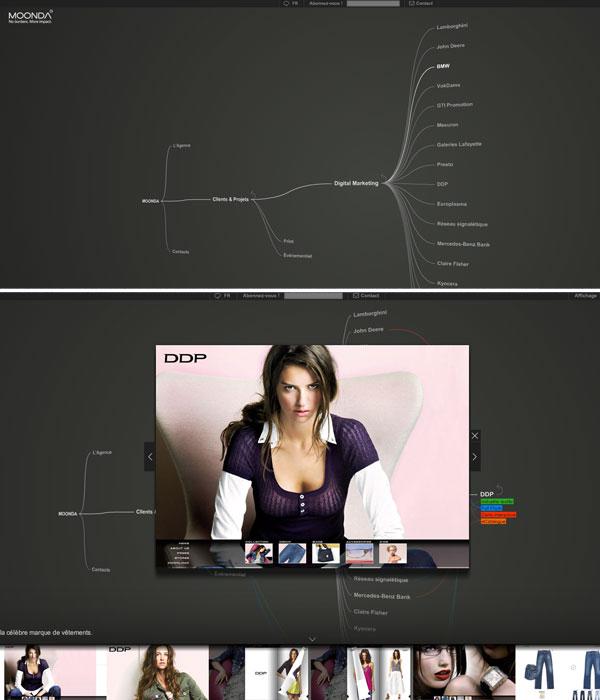The image size is (600, 700).
Task: Select Réseau signalétique in the upper mind map
Action: [462, 224]
